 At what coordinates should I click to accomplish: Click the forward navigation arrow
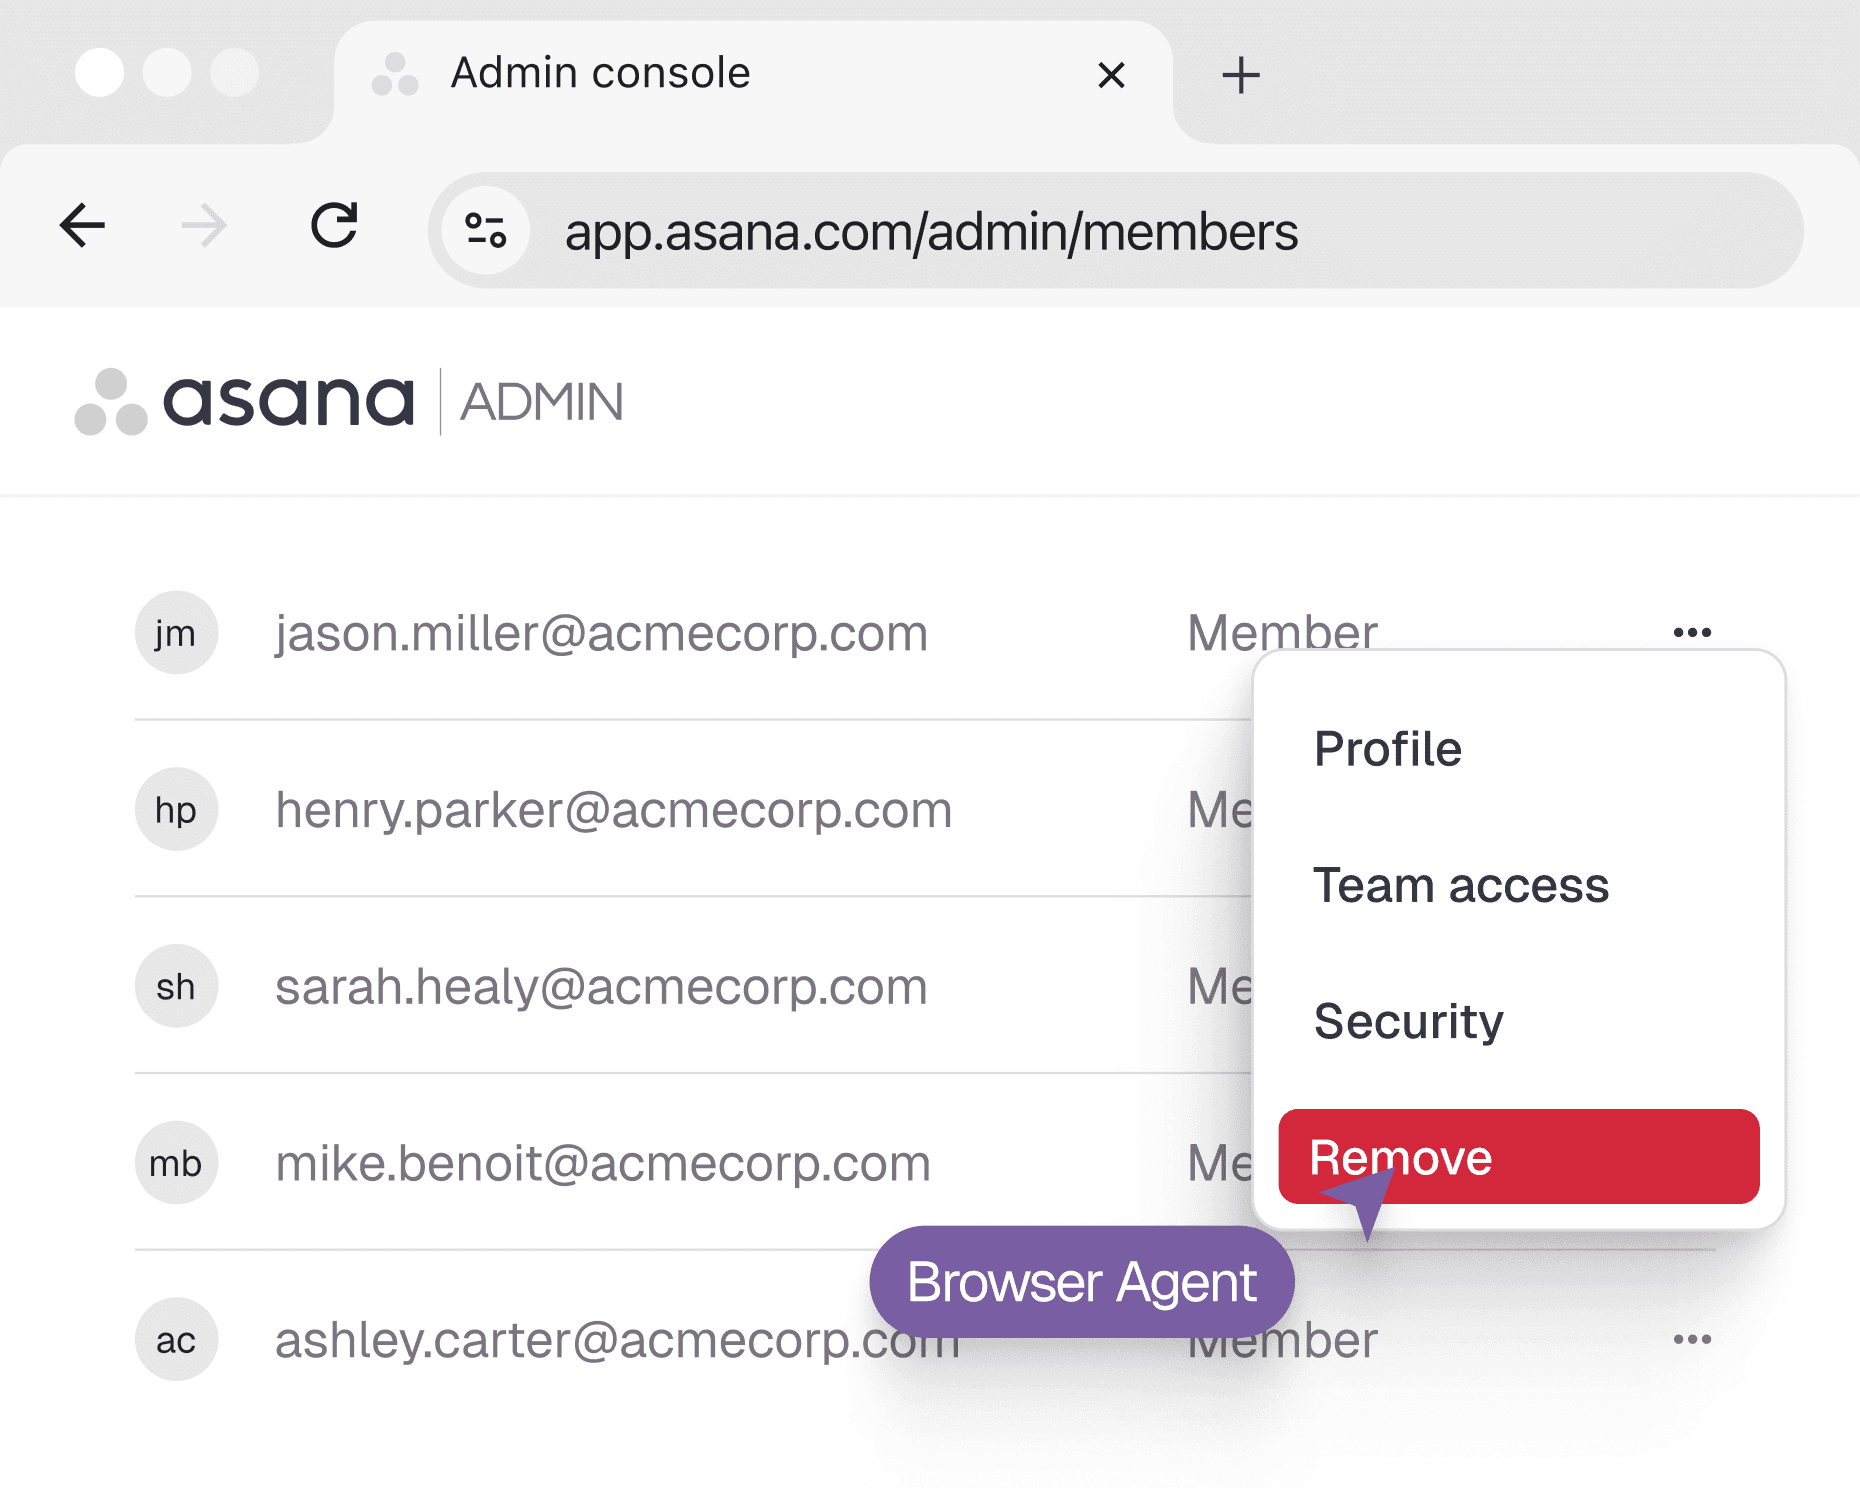point(205,228)
